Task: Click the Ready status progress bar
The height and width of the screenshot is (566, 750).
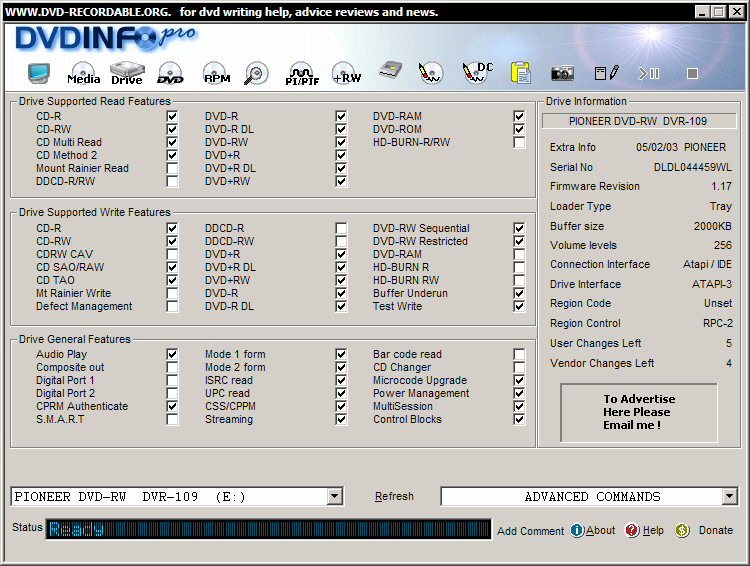Action: pyautogui.click(x=268, y=529)
